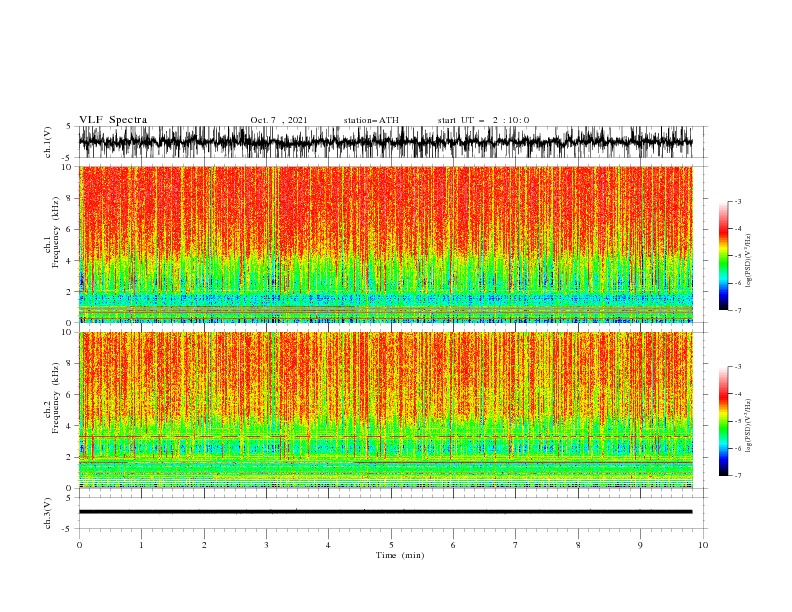Click the "ch.3(V)" axis label
This screenshot has height=612, width=792.
point(48,513)
